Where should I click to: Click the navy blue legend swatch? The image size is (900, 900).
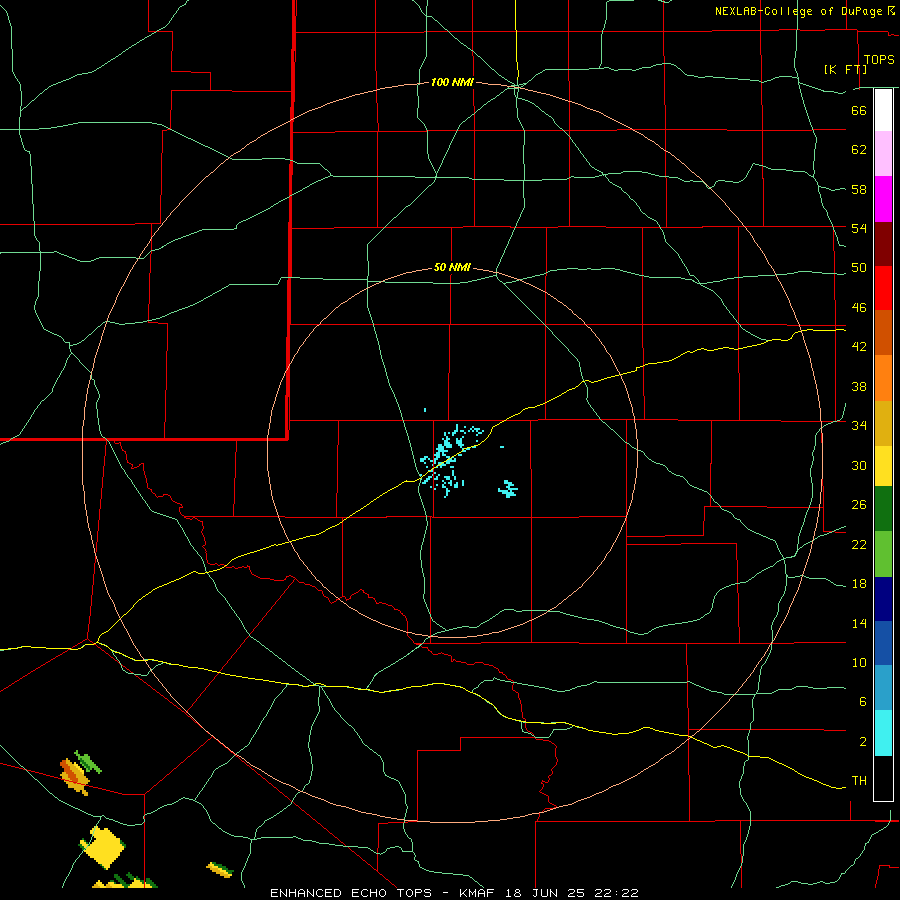coord(883,599)
